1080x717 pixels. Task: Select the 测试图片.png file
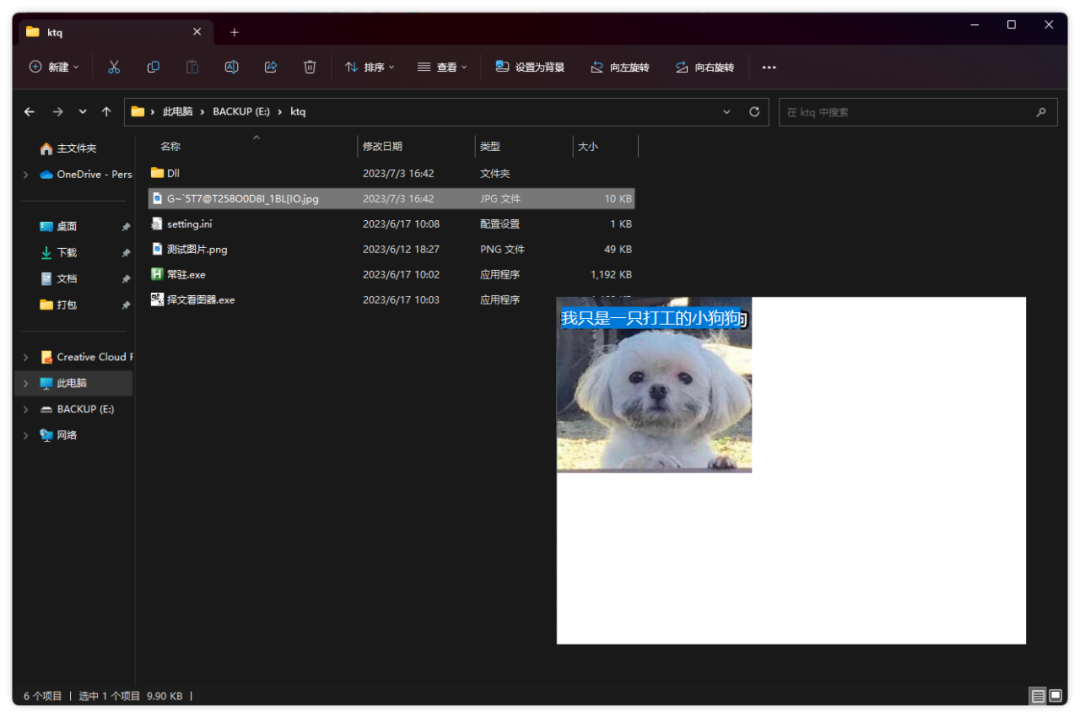[x=391, y=249]
